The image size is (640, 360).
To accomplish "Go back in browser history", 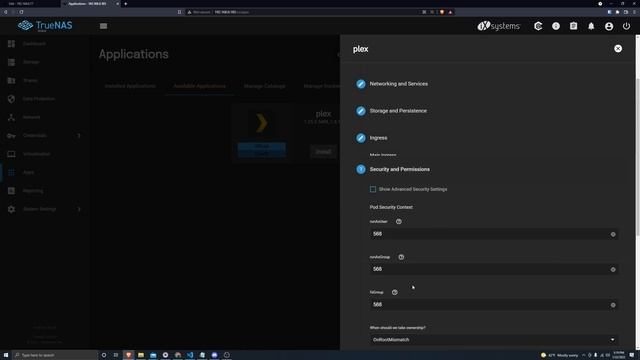I will [5, 12].
